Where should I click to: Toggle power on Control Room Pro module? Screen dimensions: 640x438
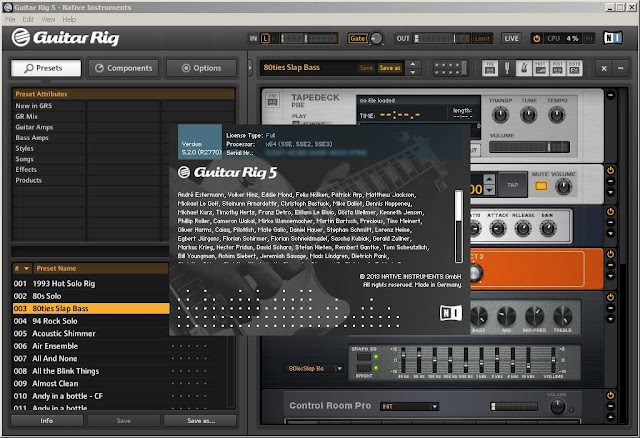(611, 395)
